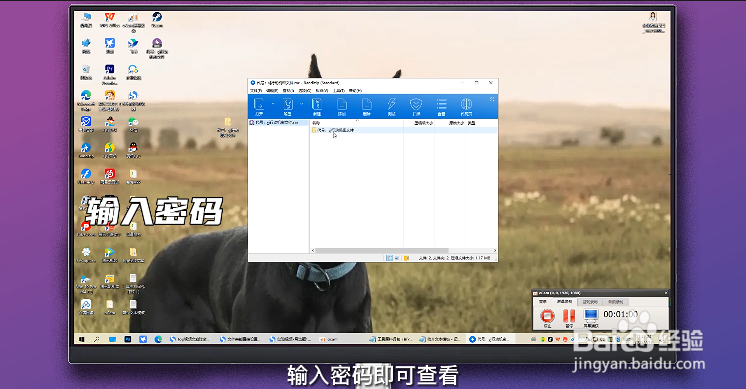
Task: Click the New archive toolbar icon
Action: (x=316, y=106)
